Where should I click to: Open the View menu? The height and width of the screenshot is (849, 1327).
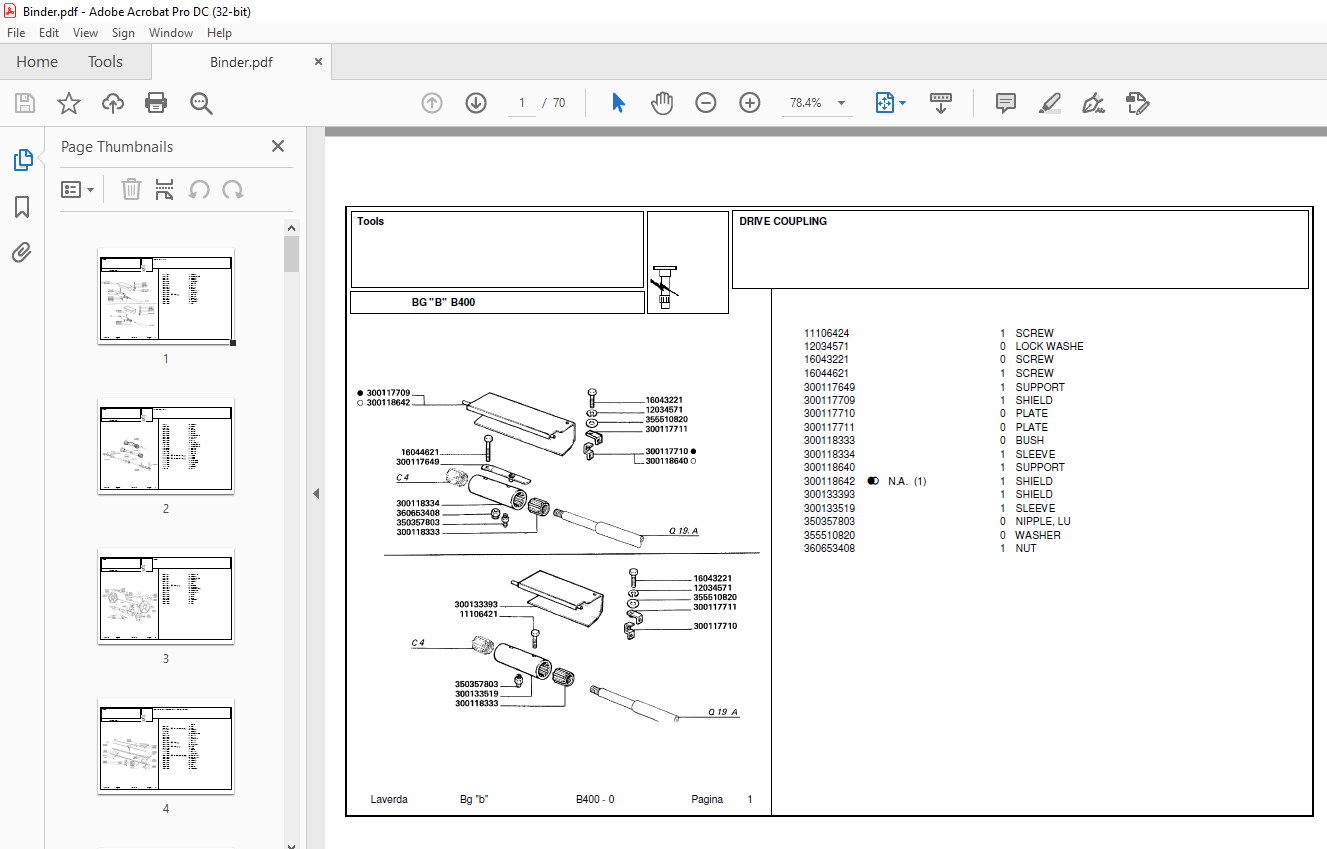[86, 33]
